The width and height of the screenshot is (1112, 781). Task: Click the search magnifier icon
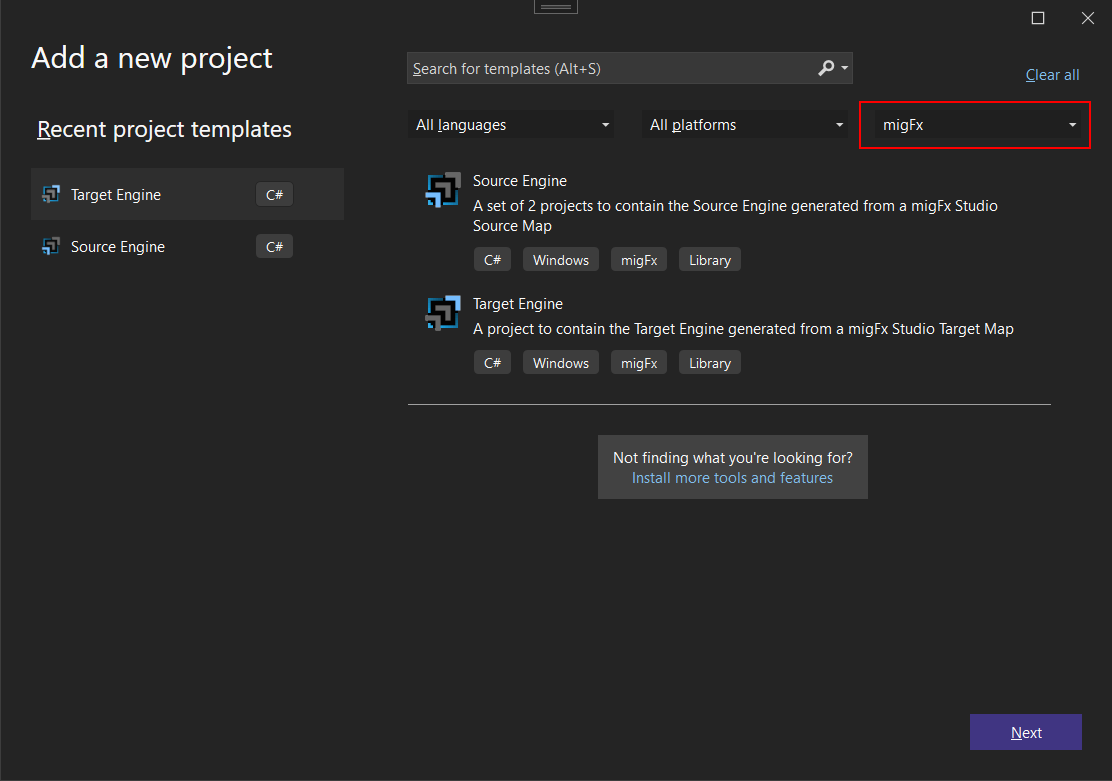tap(827, 68)
